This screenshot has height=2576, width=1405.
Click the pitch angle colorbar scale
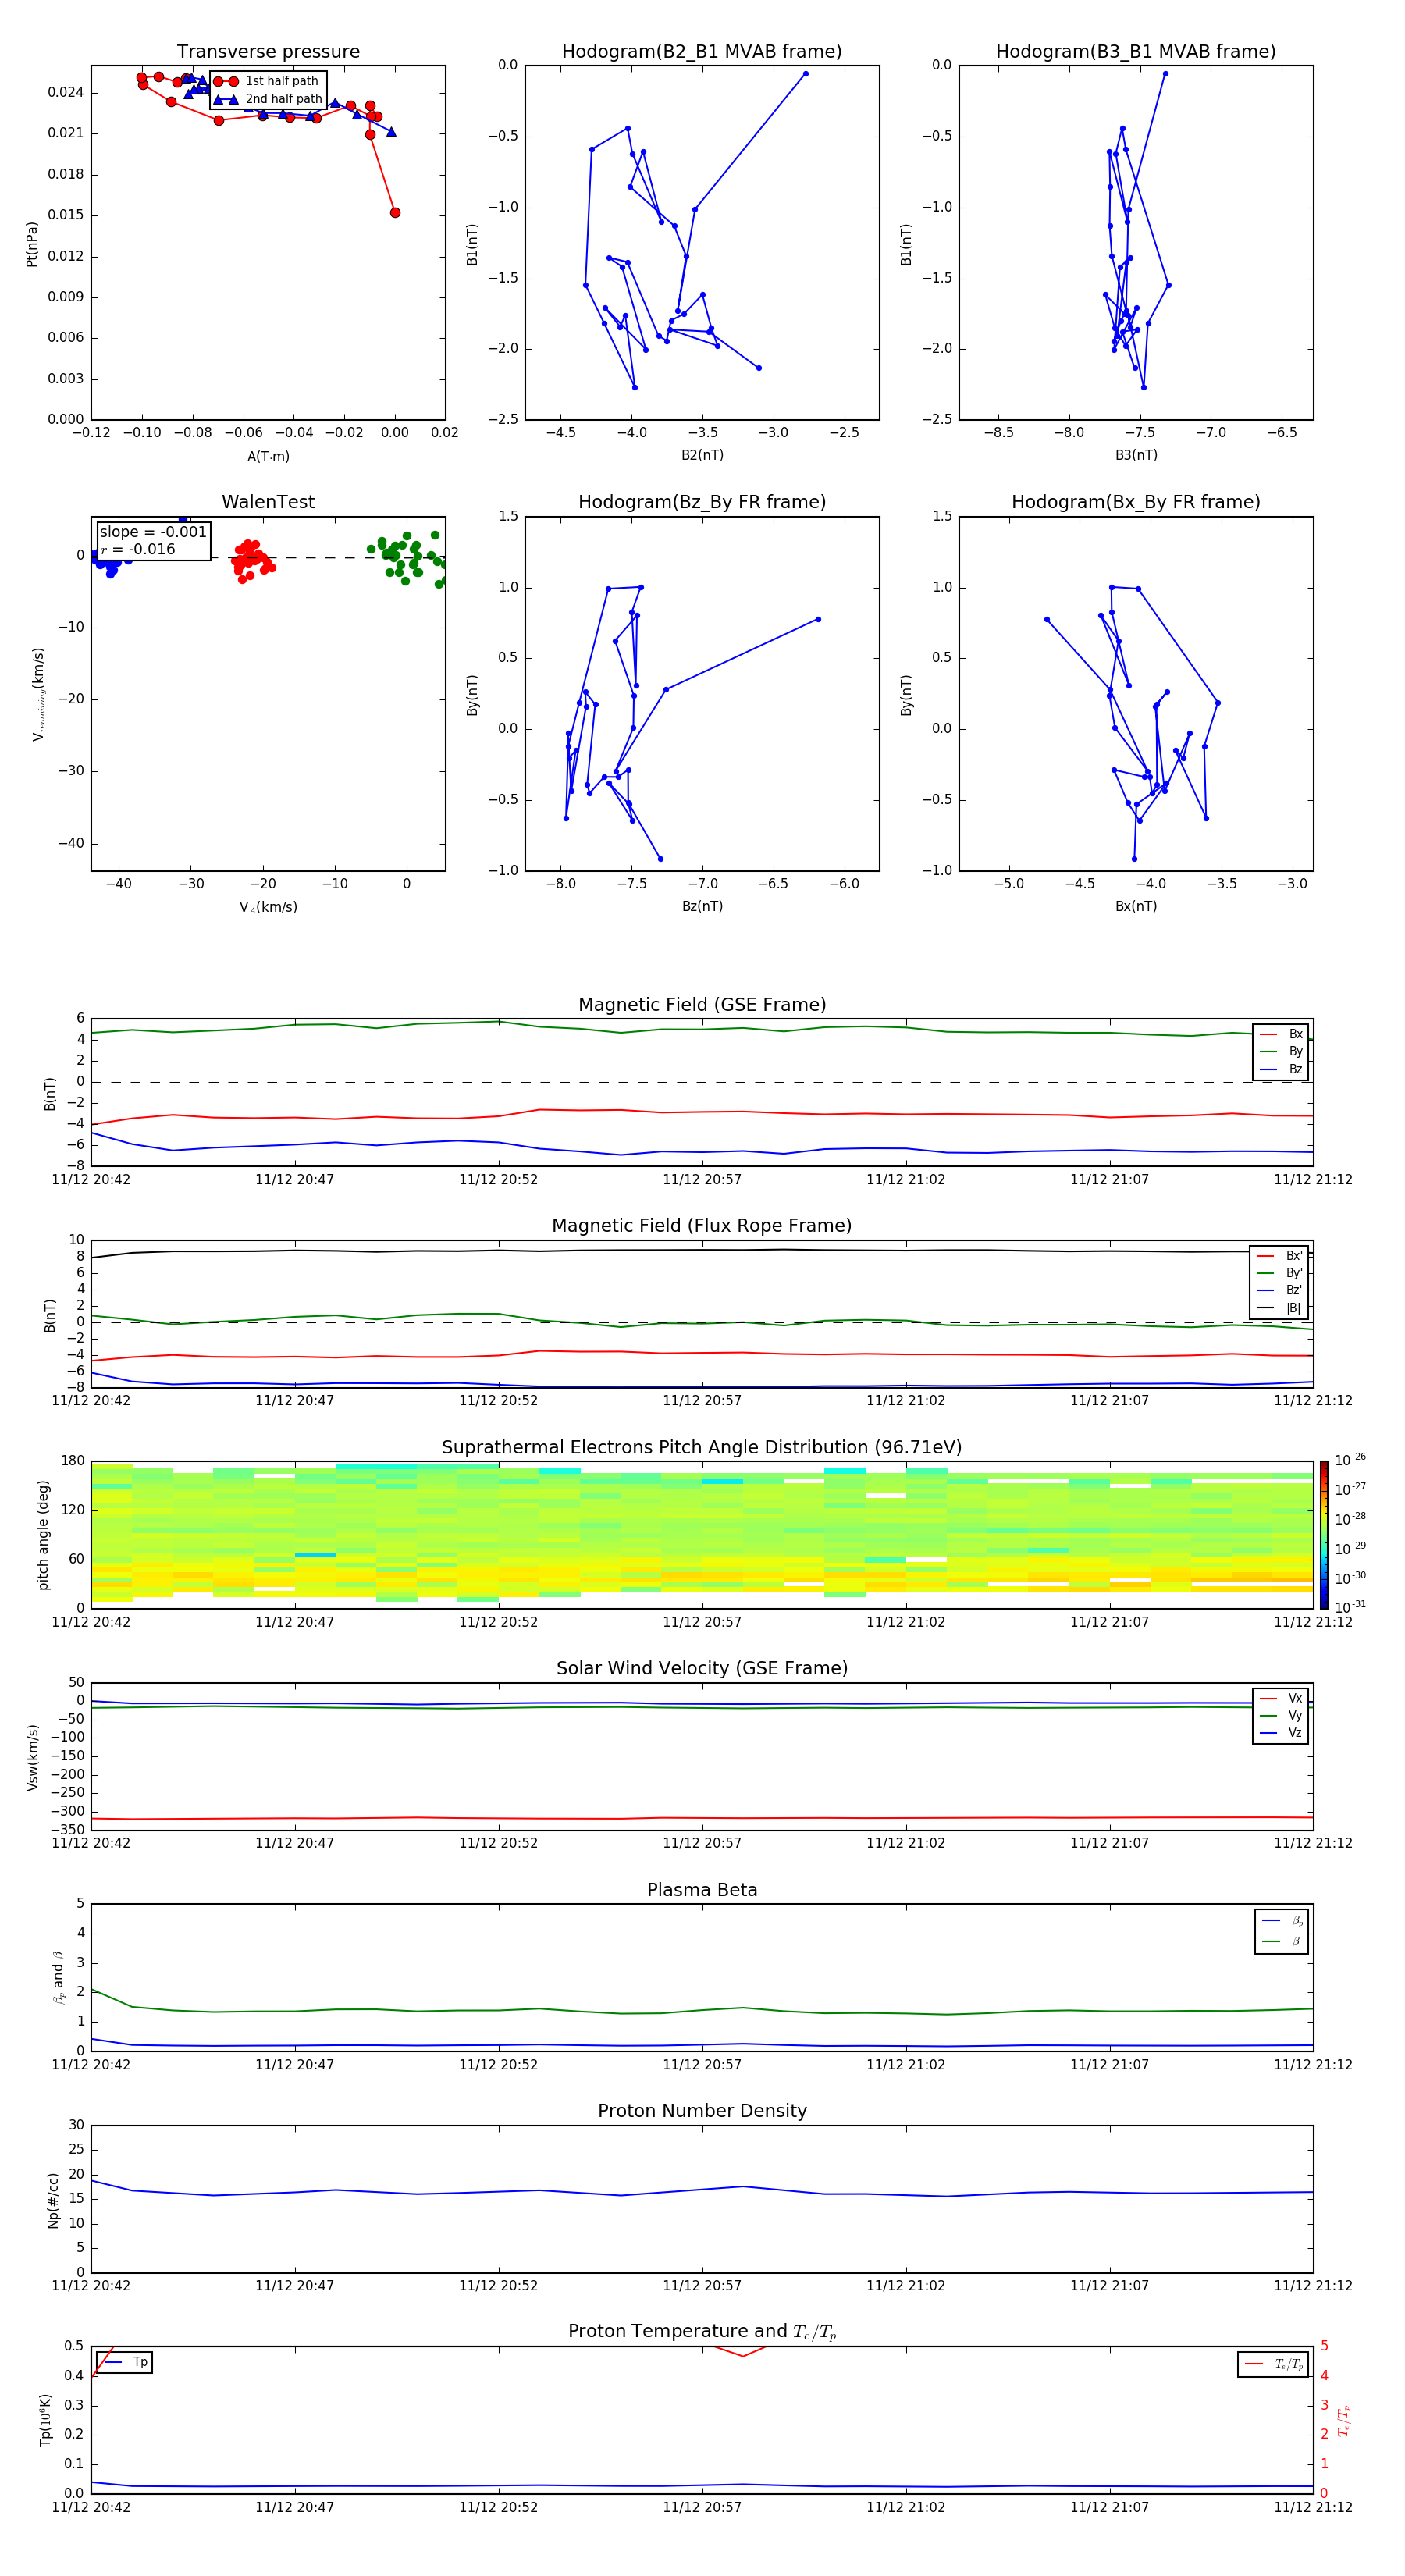[1324, 1534]
